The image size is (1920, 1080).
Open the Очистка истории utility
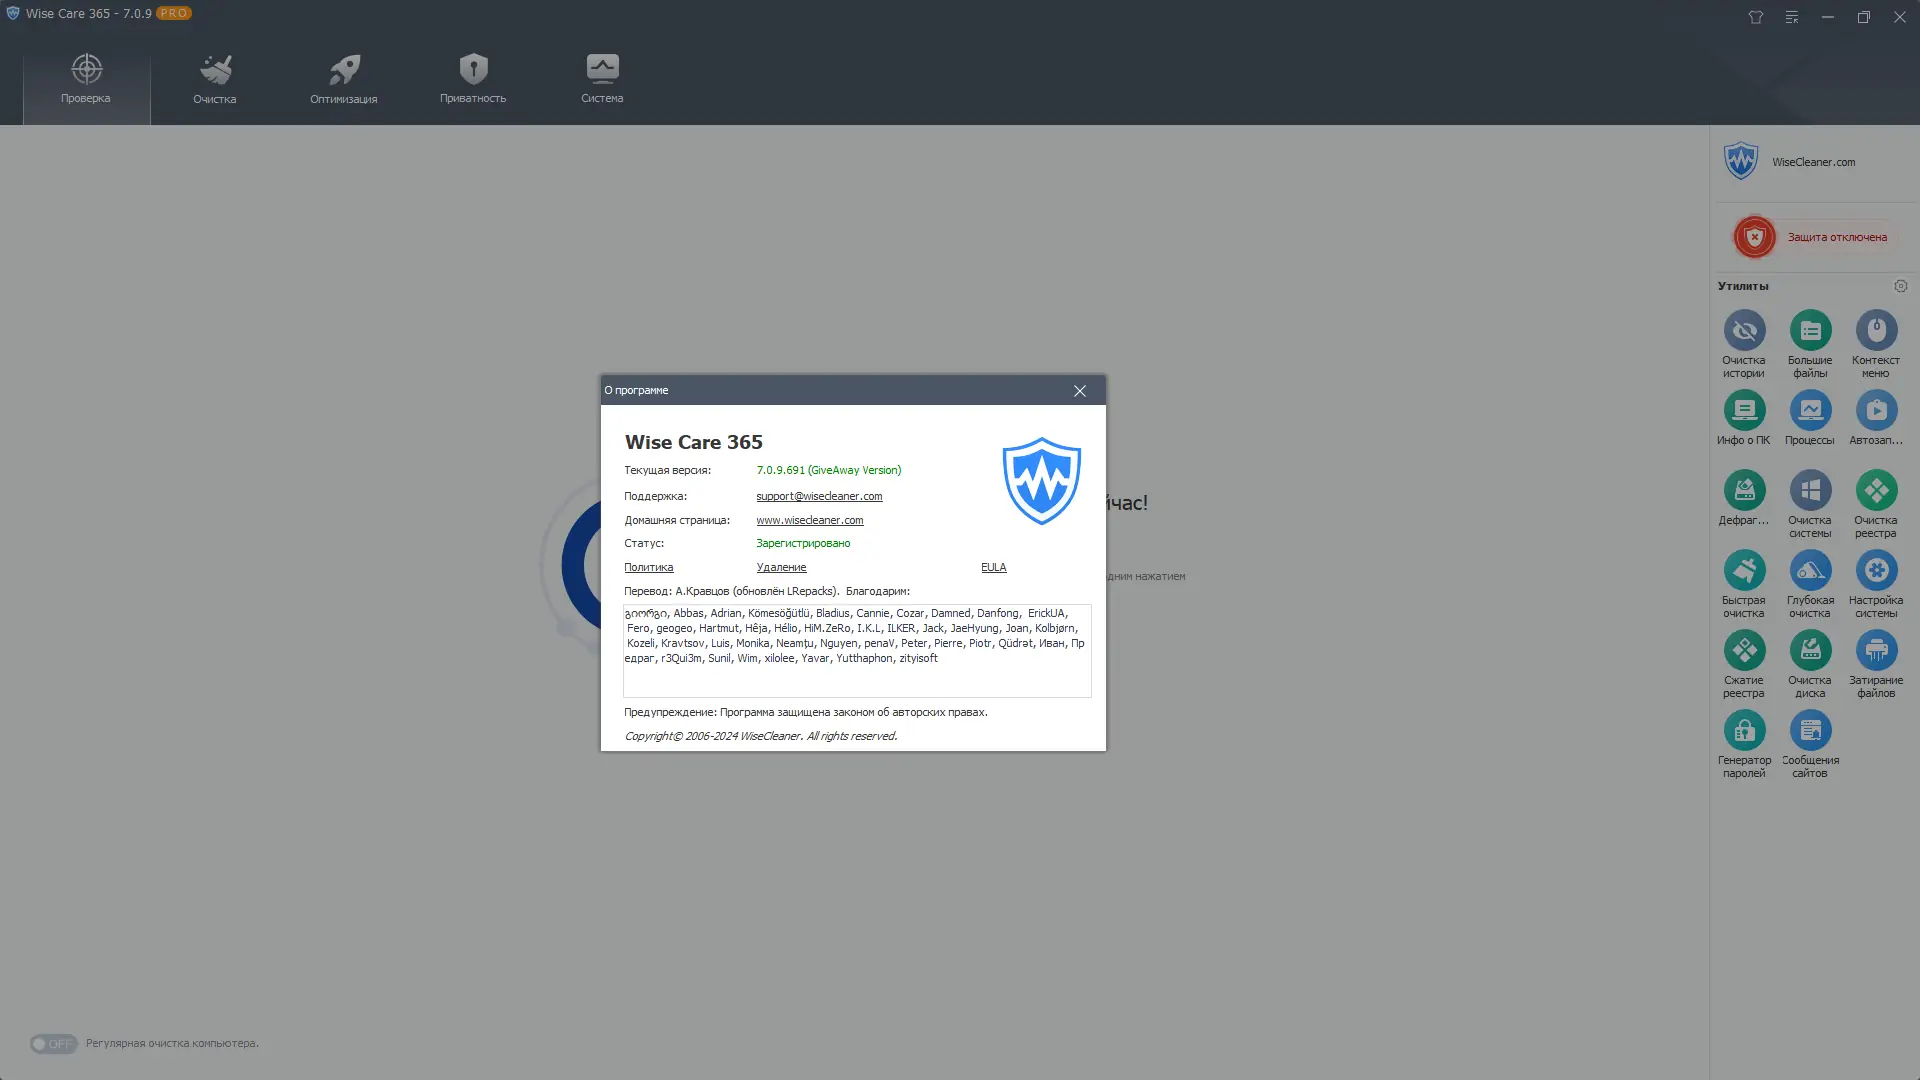click(1744, 331)
